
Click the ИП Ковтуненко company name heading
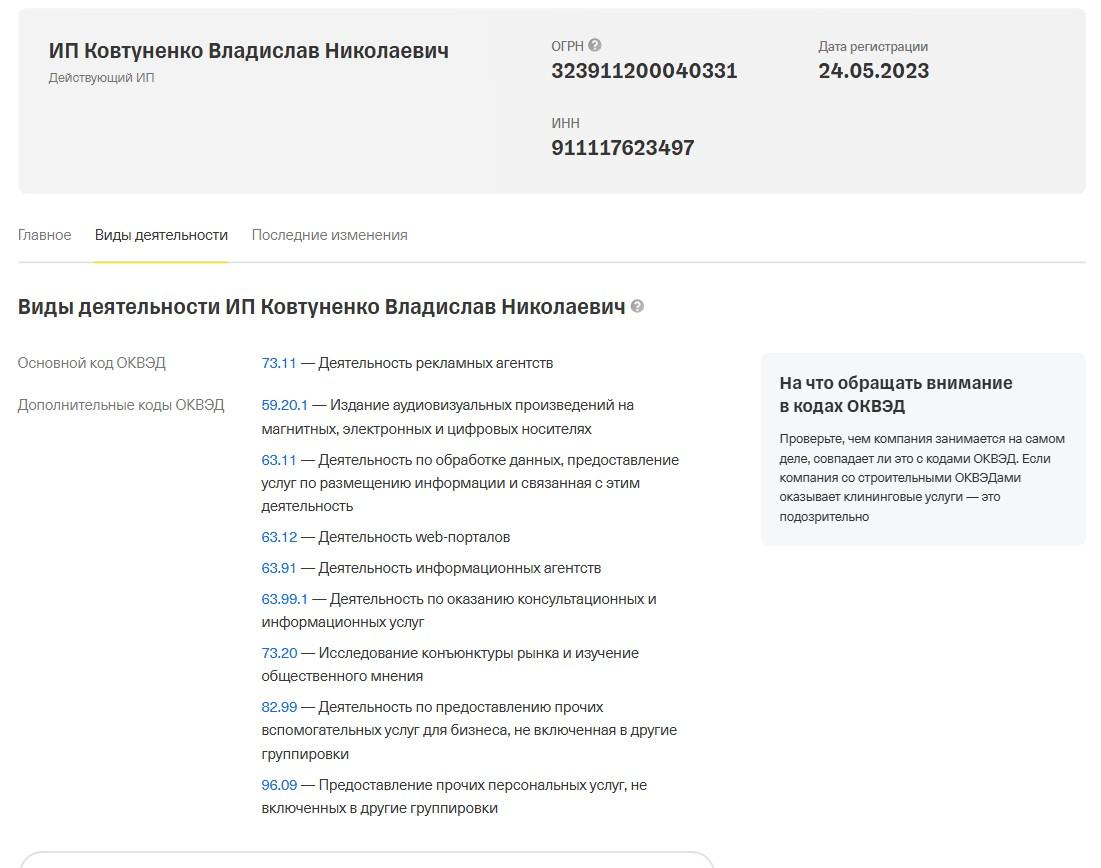250,49
